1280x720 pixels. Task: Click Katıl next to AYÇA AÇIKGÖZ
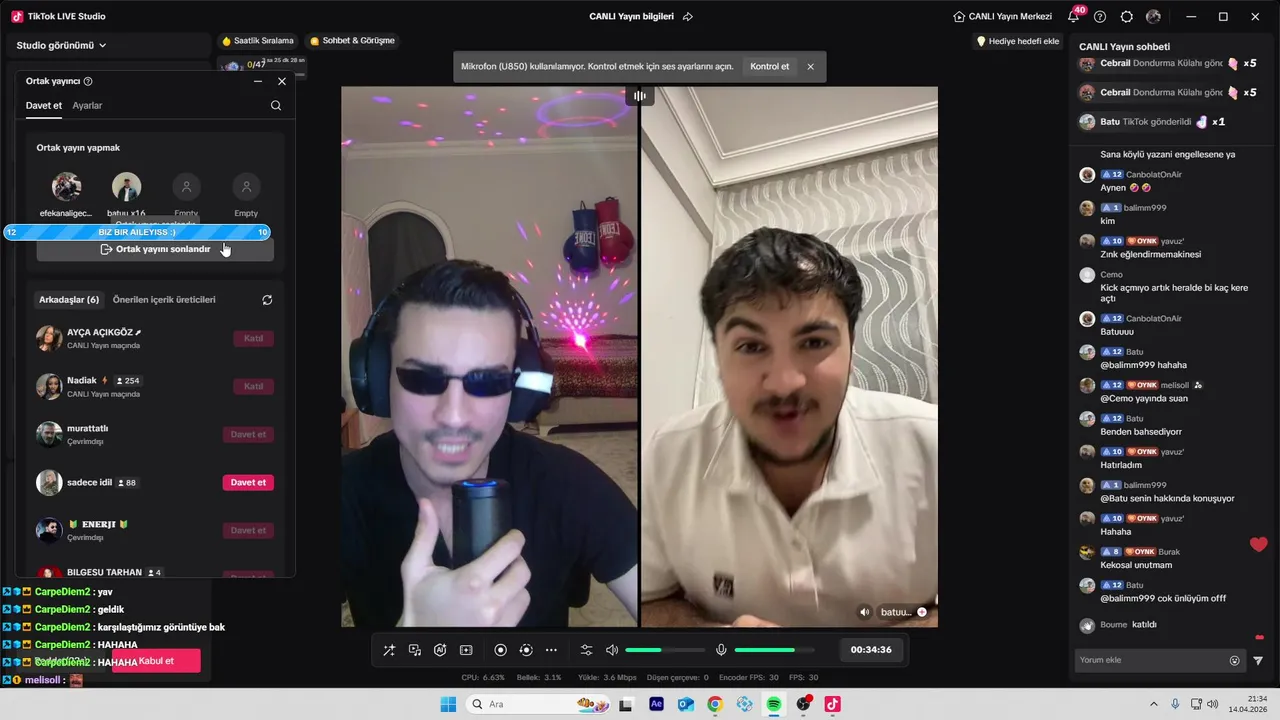pyautogui.click(x=253, y=338)
